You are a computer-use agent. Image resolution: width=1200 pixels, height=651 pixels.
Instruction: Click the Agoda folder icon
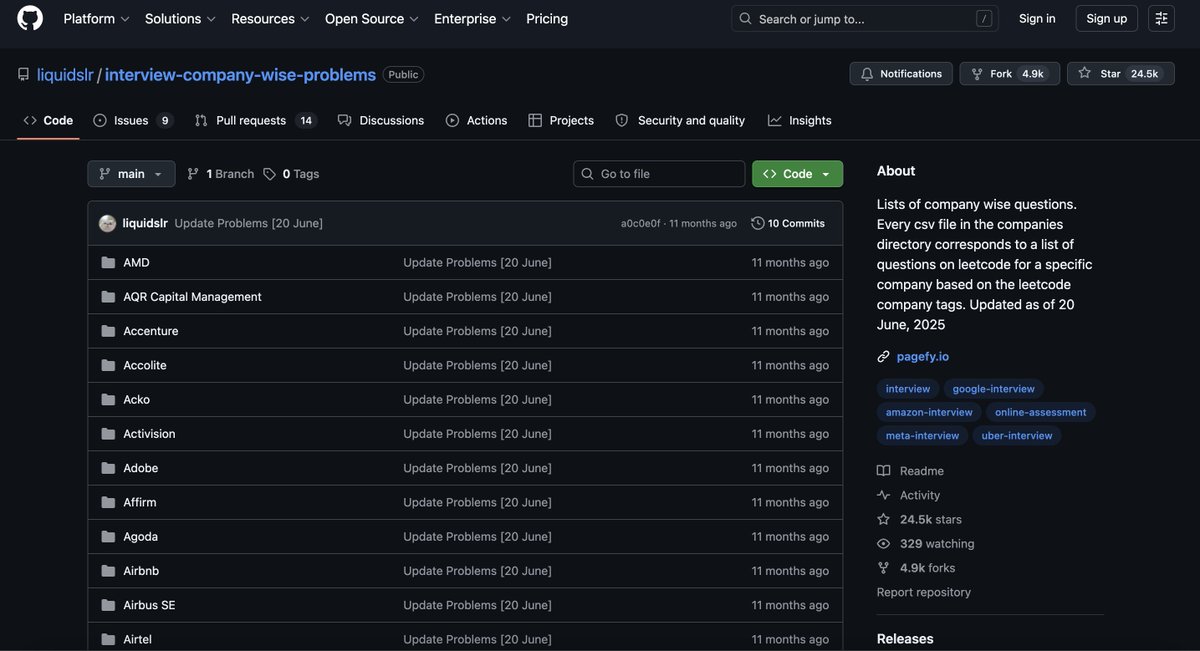108,537
